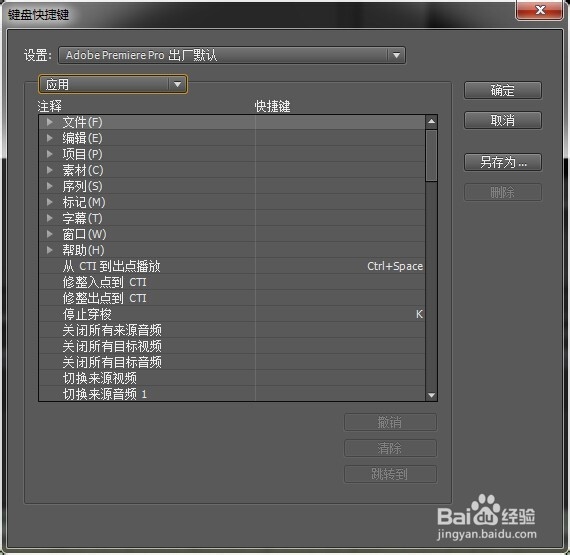The image size is (570, 555).
Task: Expand the 帮助(H) tree group
Action: [50, 250]
